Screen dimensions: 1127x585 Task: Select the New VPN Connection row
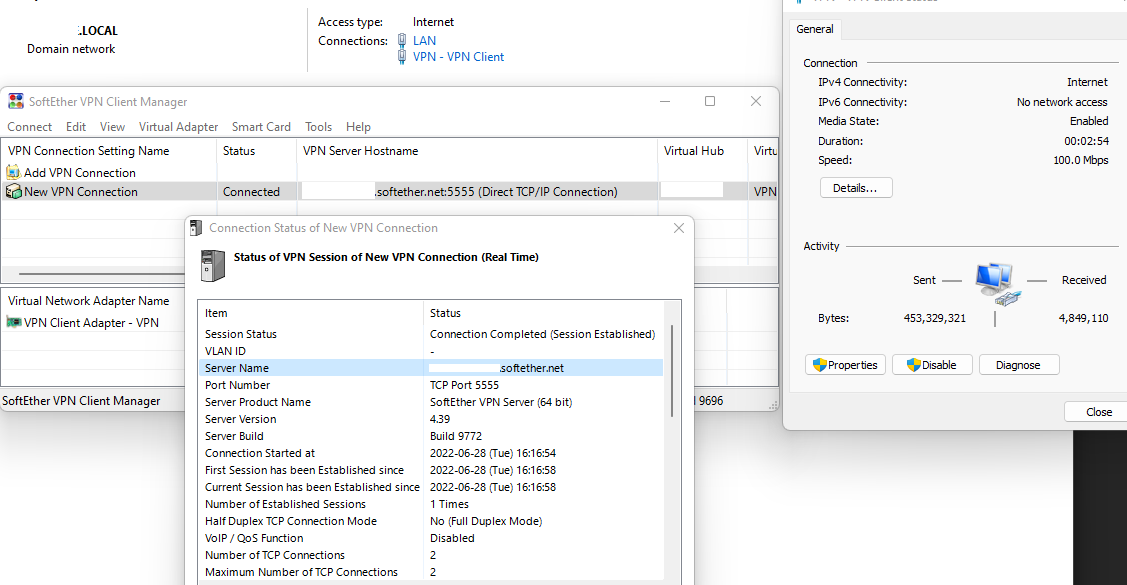(390, 192)
